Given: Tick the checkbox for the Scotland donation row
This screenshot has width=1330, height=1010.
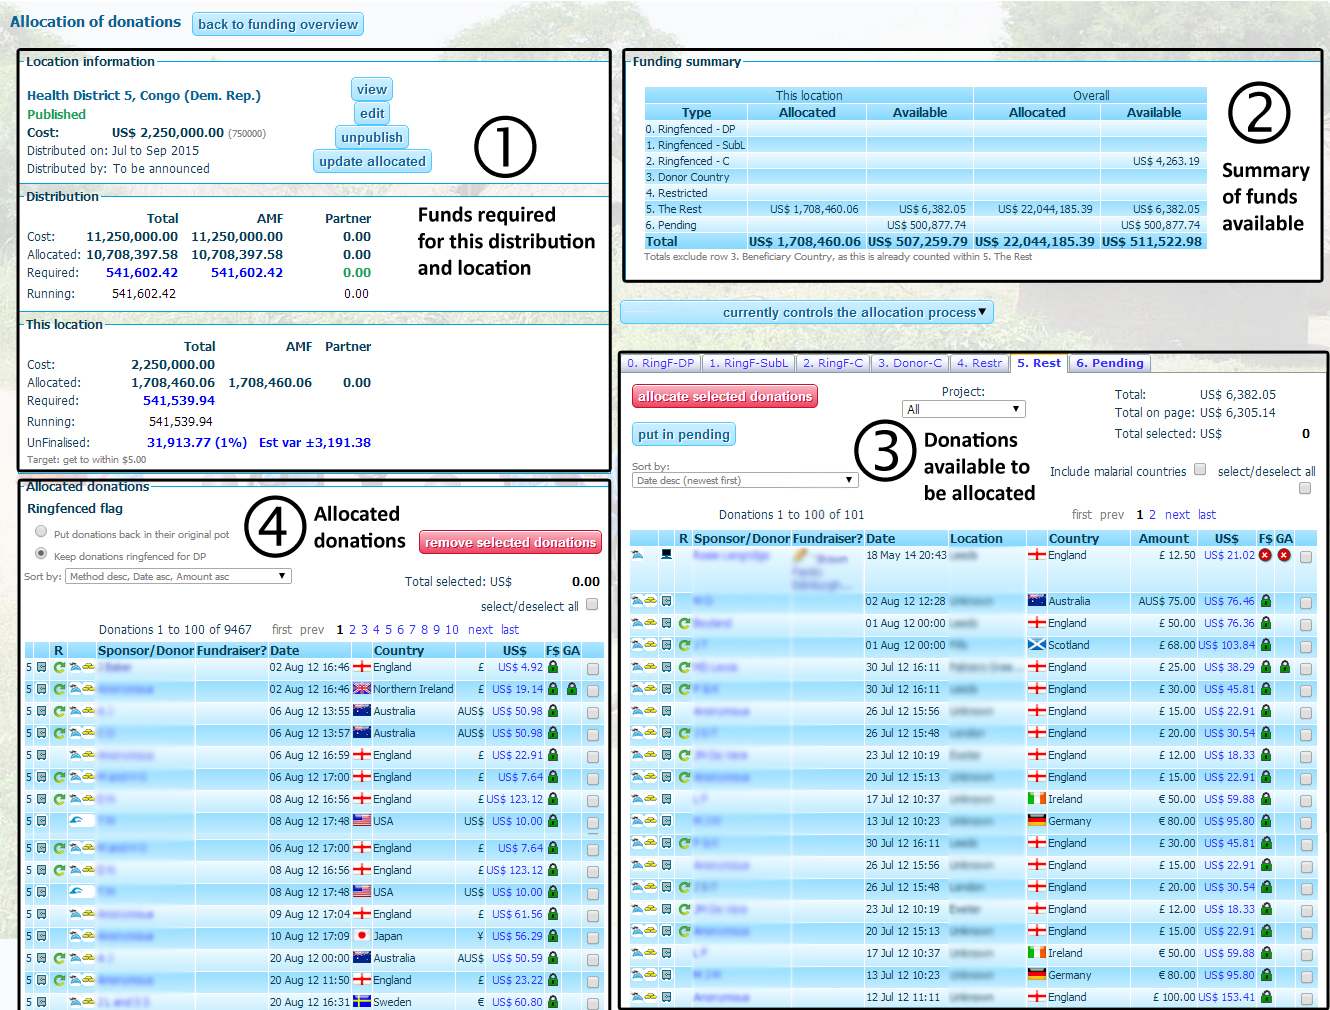Looking at the screenshot, I should pyautogui.click(x=1306, y=647).
